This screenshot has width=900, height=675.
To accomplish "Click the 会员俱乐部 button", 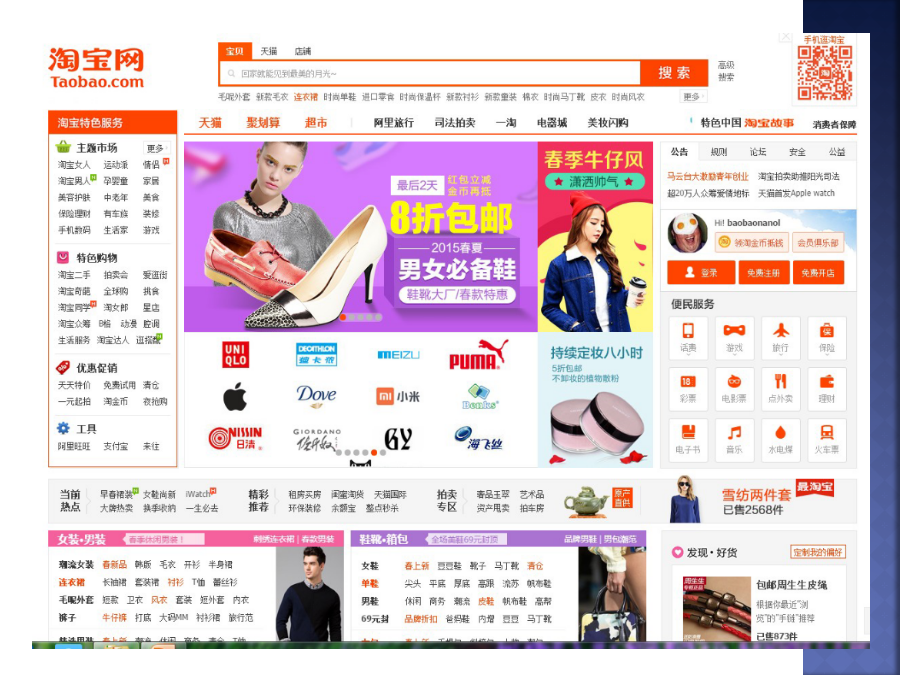I will coord(817,243).
